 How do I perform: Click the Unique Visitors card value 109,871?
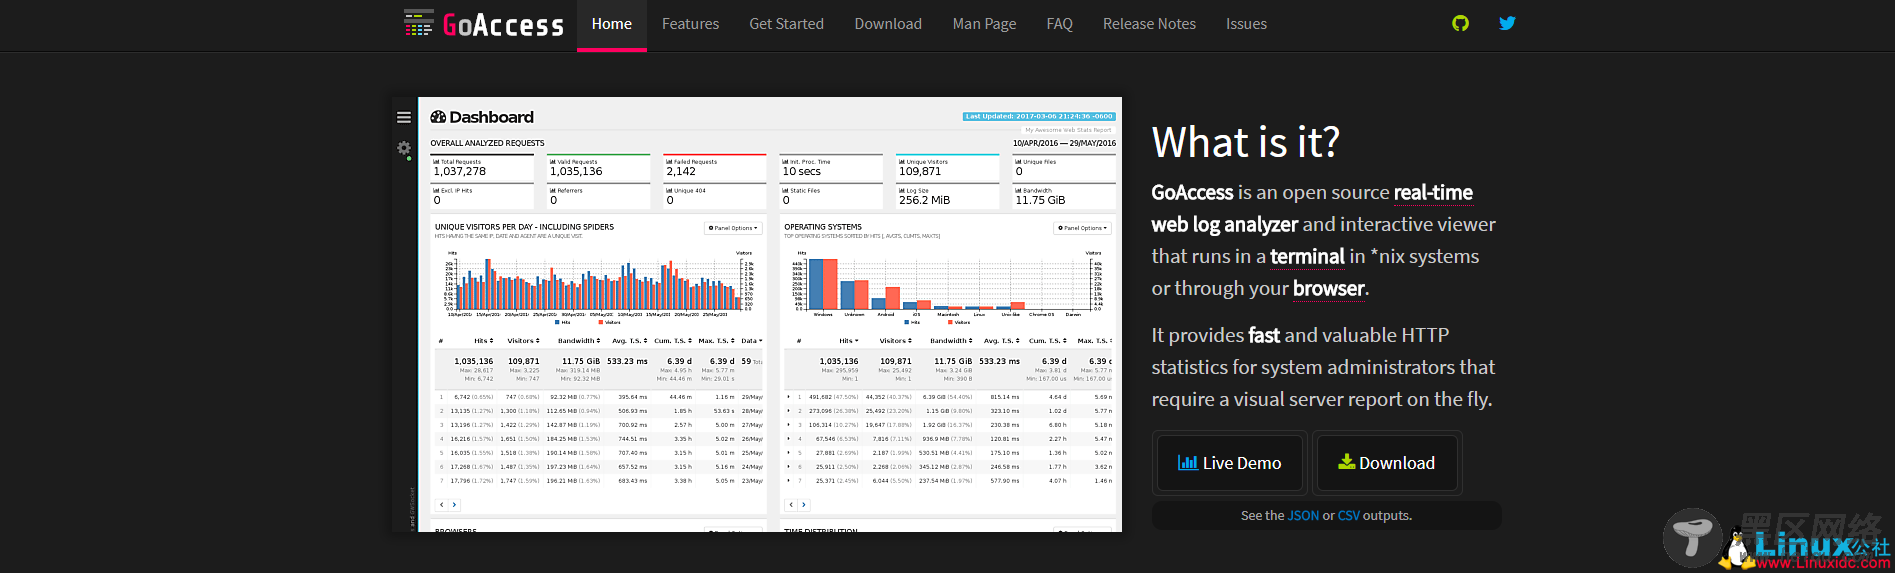(x=920, y=172)
